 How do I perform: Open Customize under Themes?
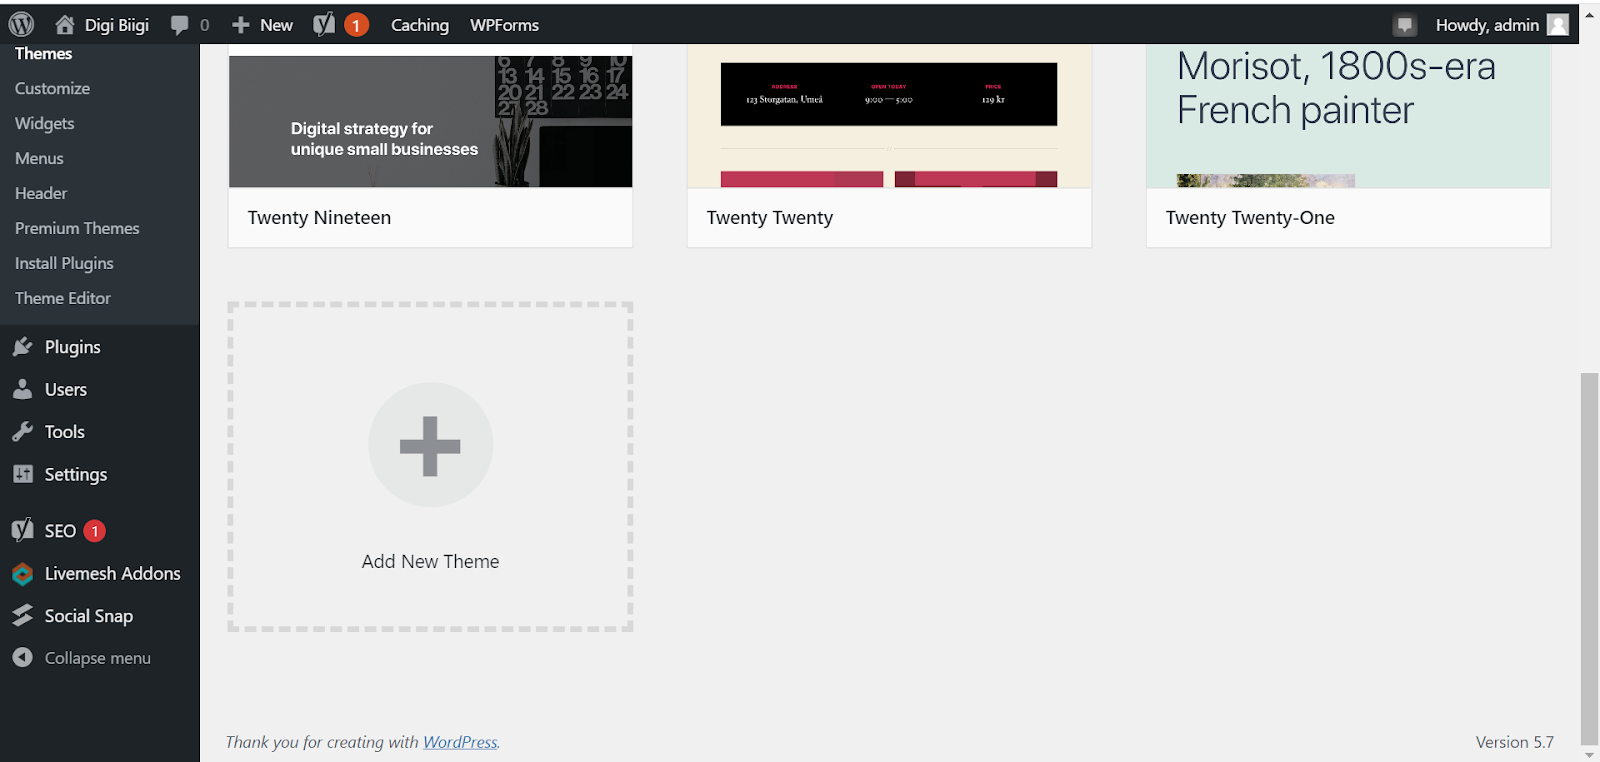pyautogui.click(x=52, y=88)
